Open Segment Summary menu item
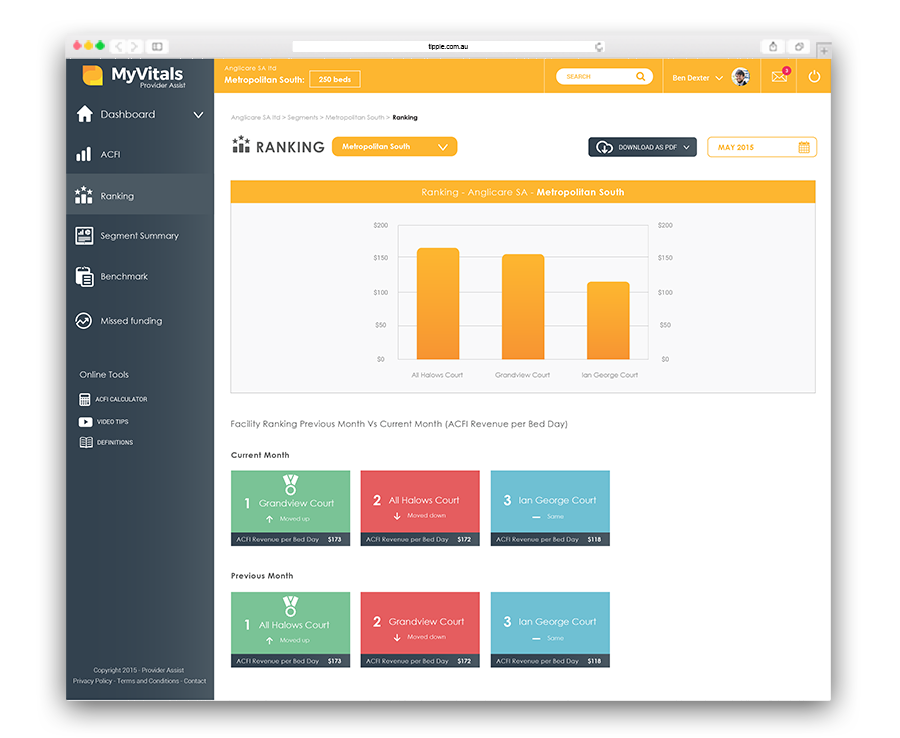This screenshot has height=738, width=900. click(140, 235)
